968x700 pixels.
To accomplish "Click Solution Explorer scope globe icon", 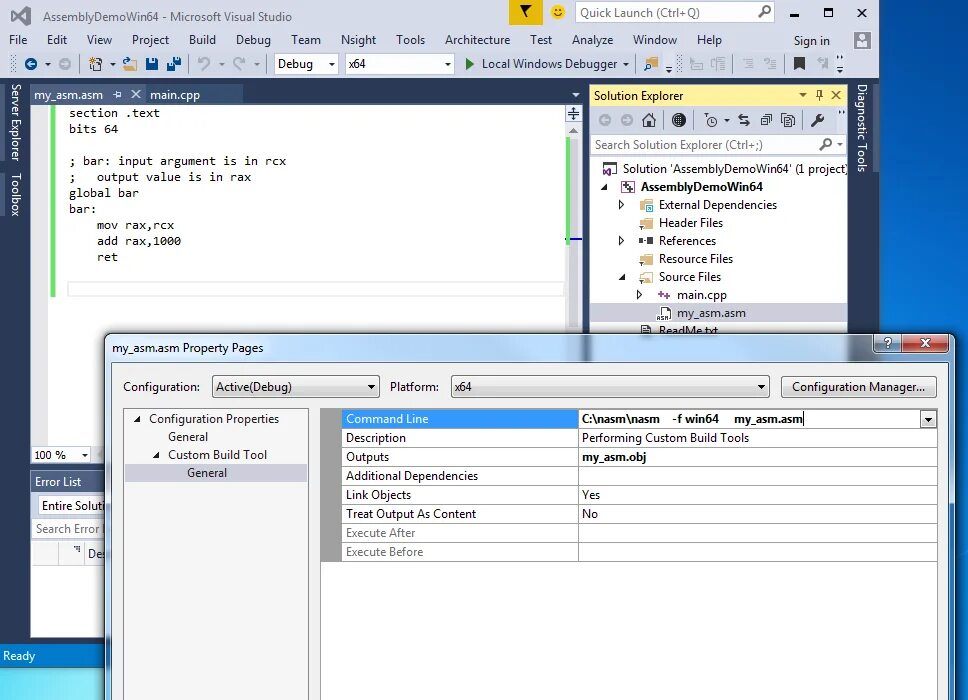I will (x=678, y=120).
